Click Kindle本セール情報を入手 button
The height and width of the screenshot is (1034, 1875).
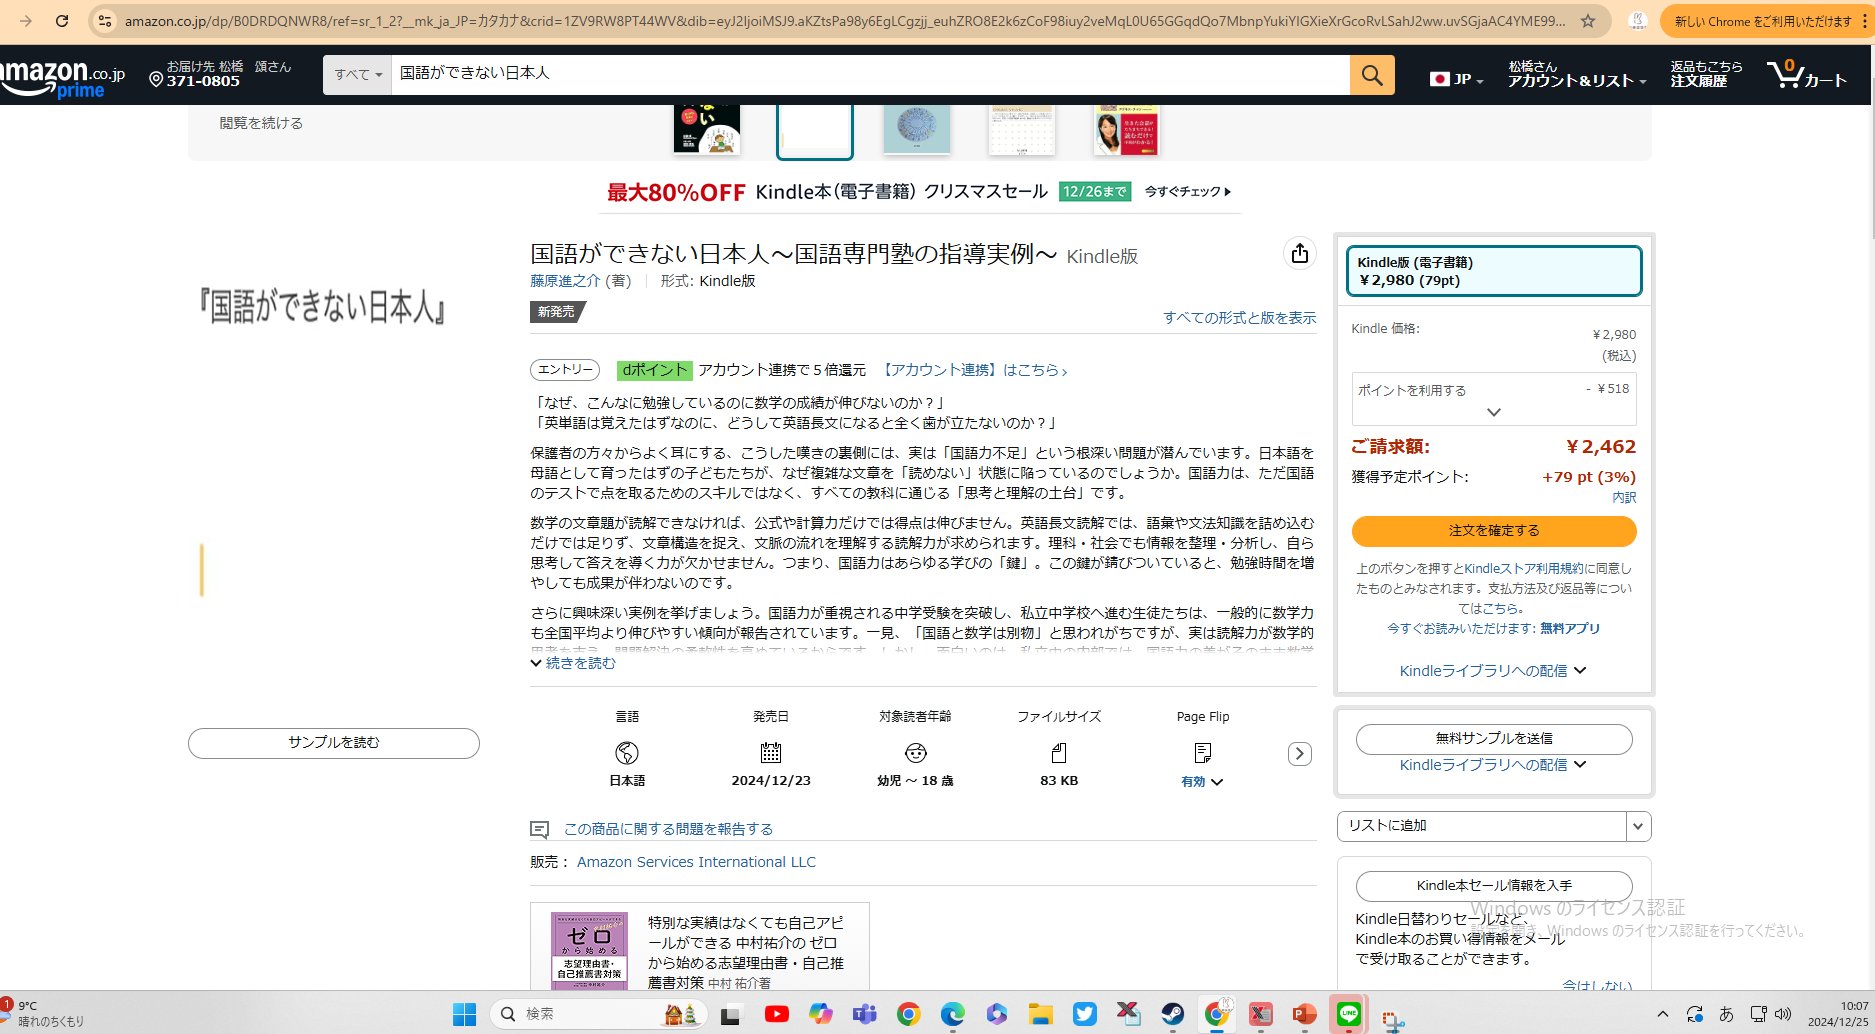pyautogui.click(x=1493, y=886)
